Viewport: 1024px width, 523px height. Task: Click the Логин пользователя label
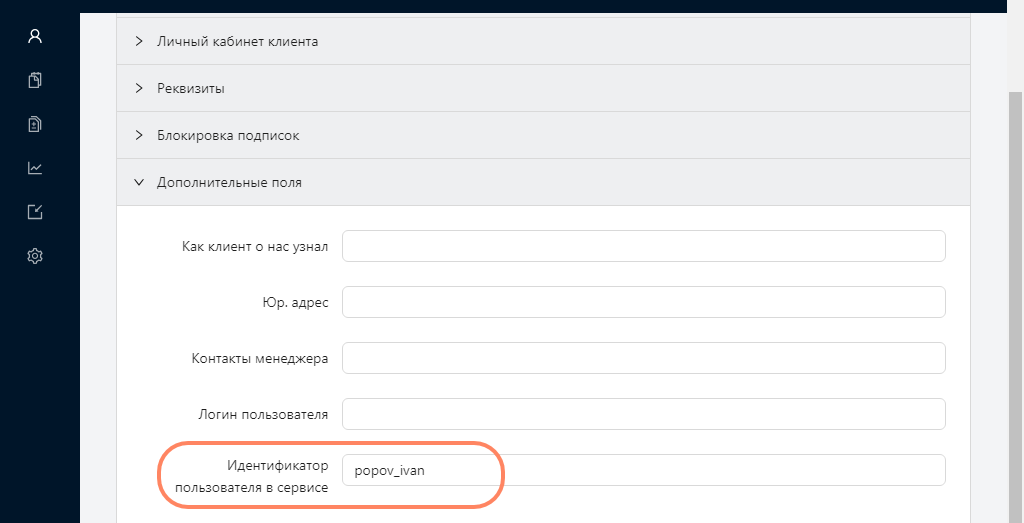pos(263,415)
